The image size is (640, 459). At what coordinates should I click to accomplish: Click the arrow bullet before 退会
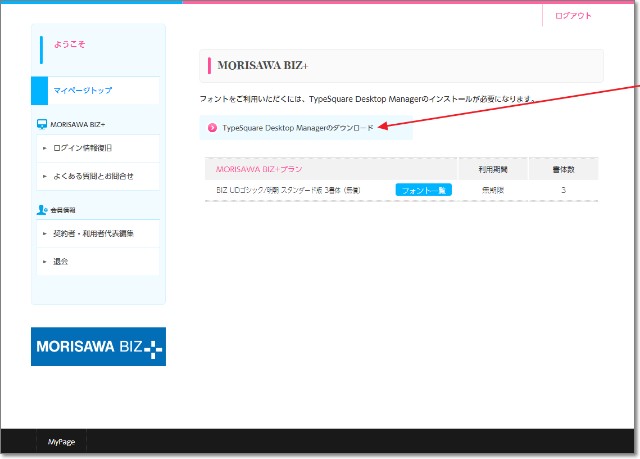point(45,261)
